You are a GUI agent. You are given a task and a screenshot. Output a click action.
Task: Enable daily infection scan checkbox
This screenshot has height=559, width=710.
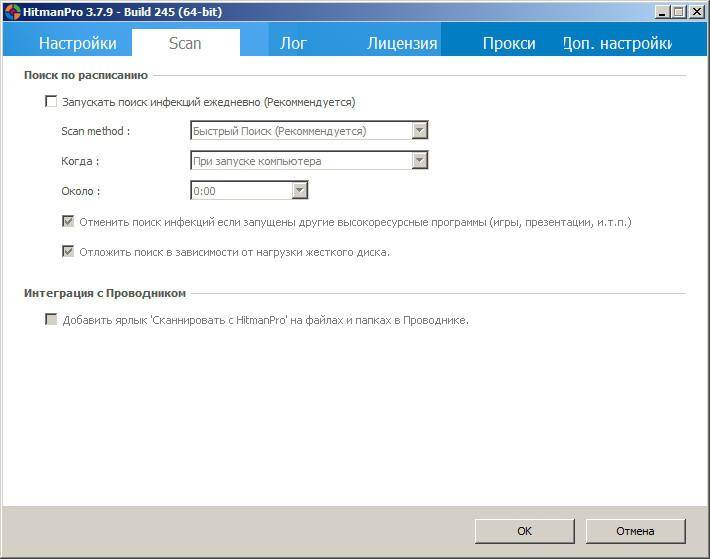tap(51, 101)
